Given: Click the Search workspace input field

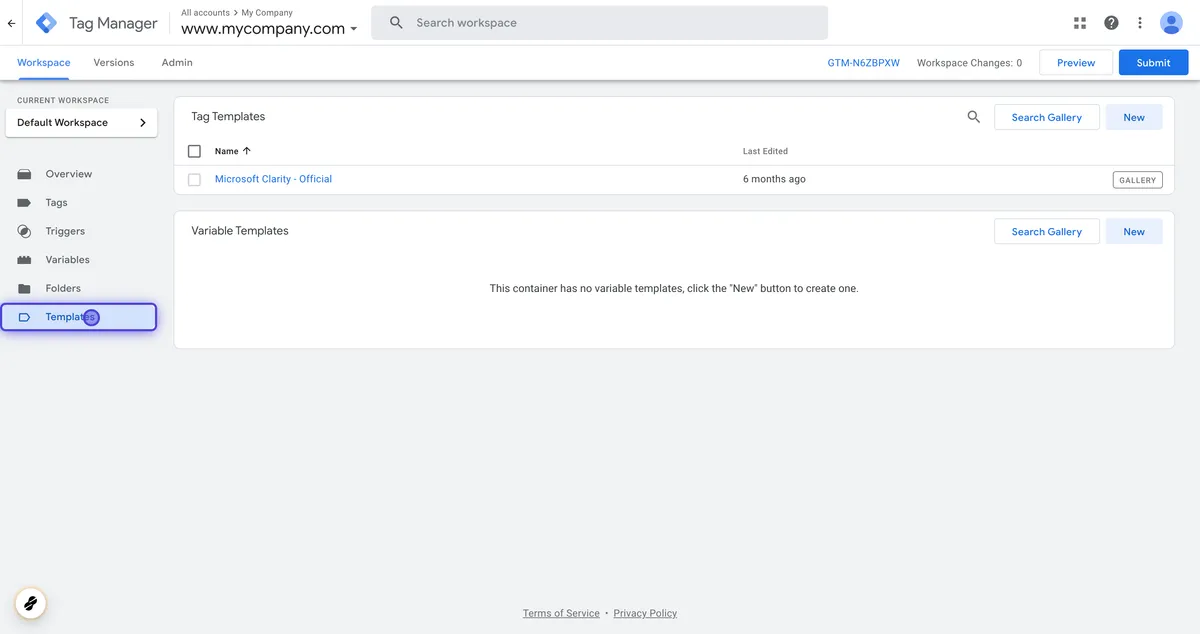Looking at the screenshot, I should 599,23.
